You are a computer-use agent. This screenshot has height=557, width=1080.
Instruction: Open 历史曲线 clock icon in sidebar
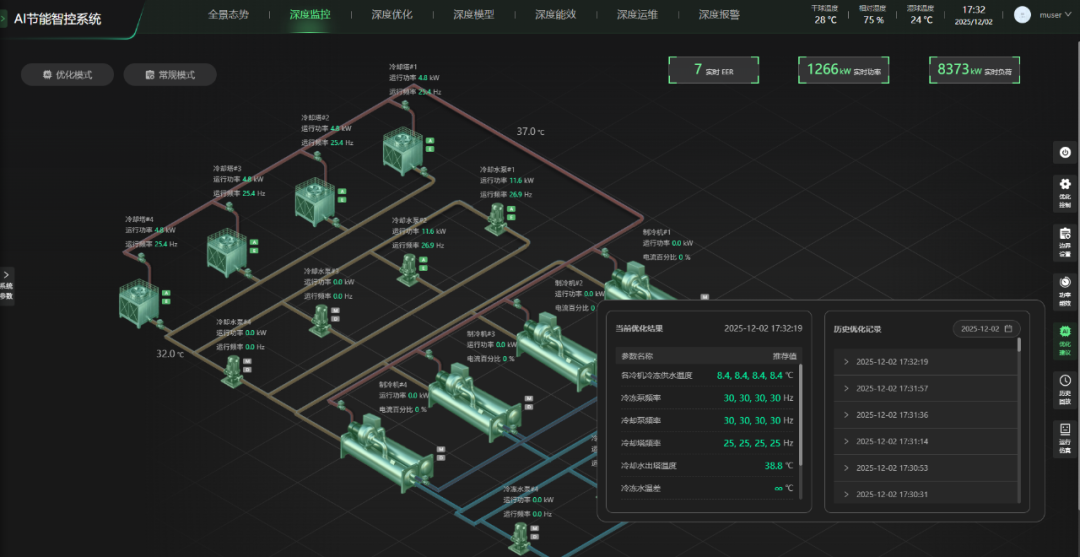click(x=1065, y=384)
